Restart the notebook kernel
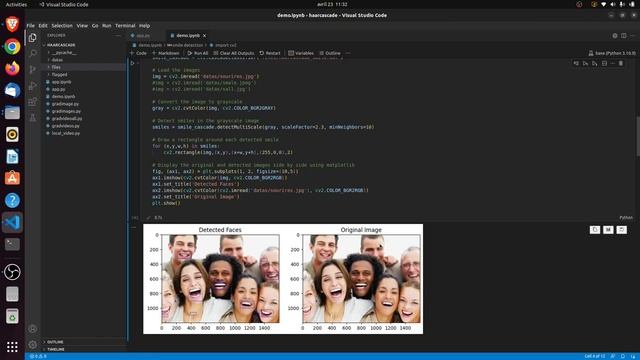Screen dimensions: 640x360 270,53
